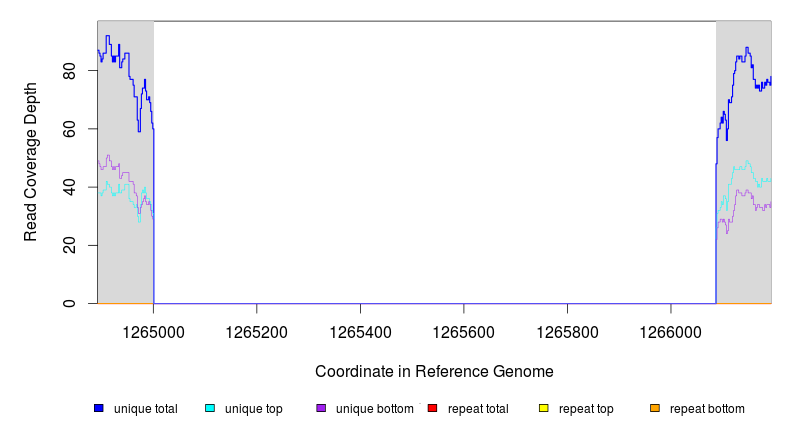Click the right gray shaded coverage region
The image size is (792, 432).
745,260
